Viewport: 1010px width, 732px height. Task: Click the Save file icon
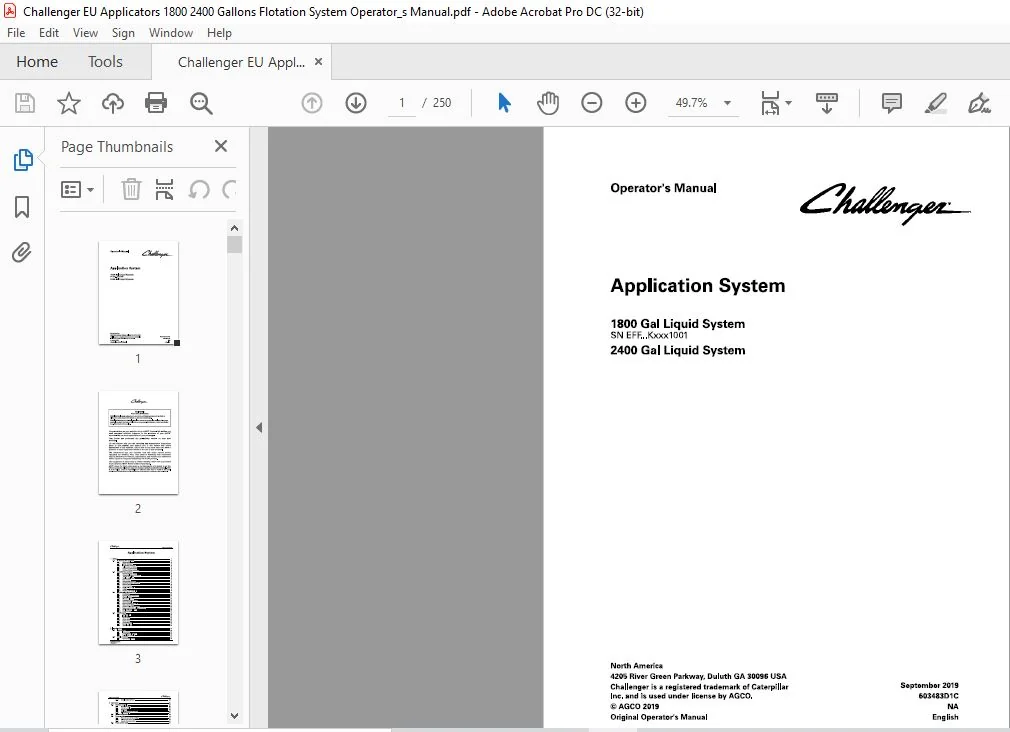tap(25, 103)
